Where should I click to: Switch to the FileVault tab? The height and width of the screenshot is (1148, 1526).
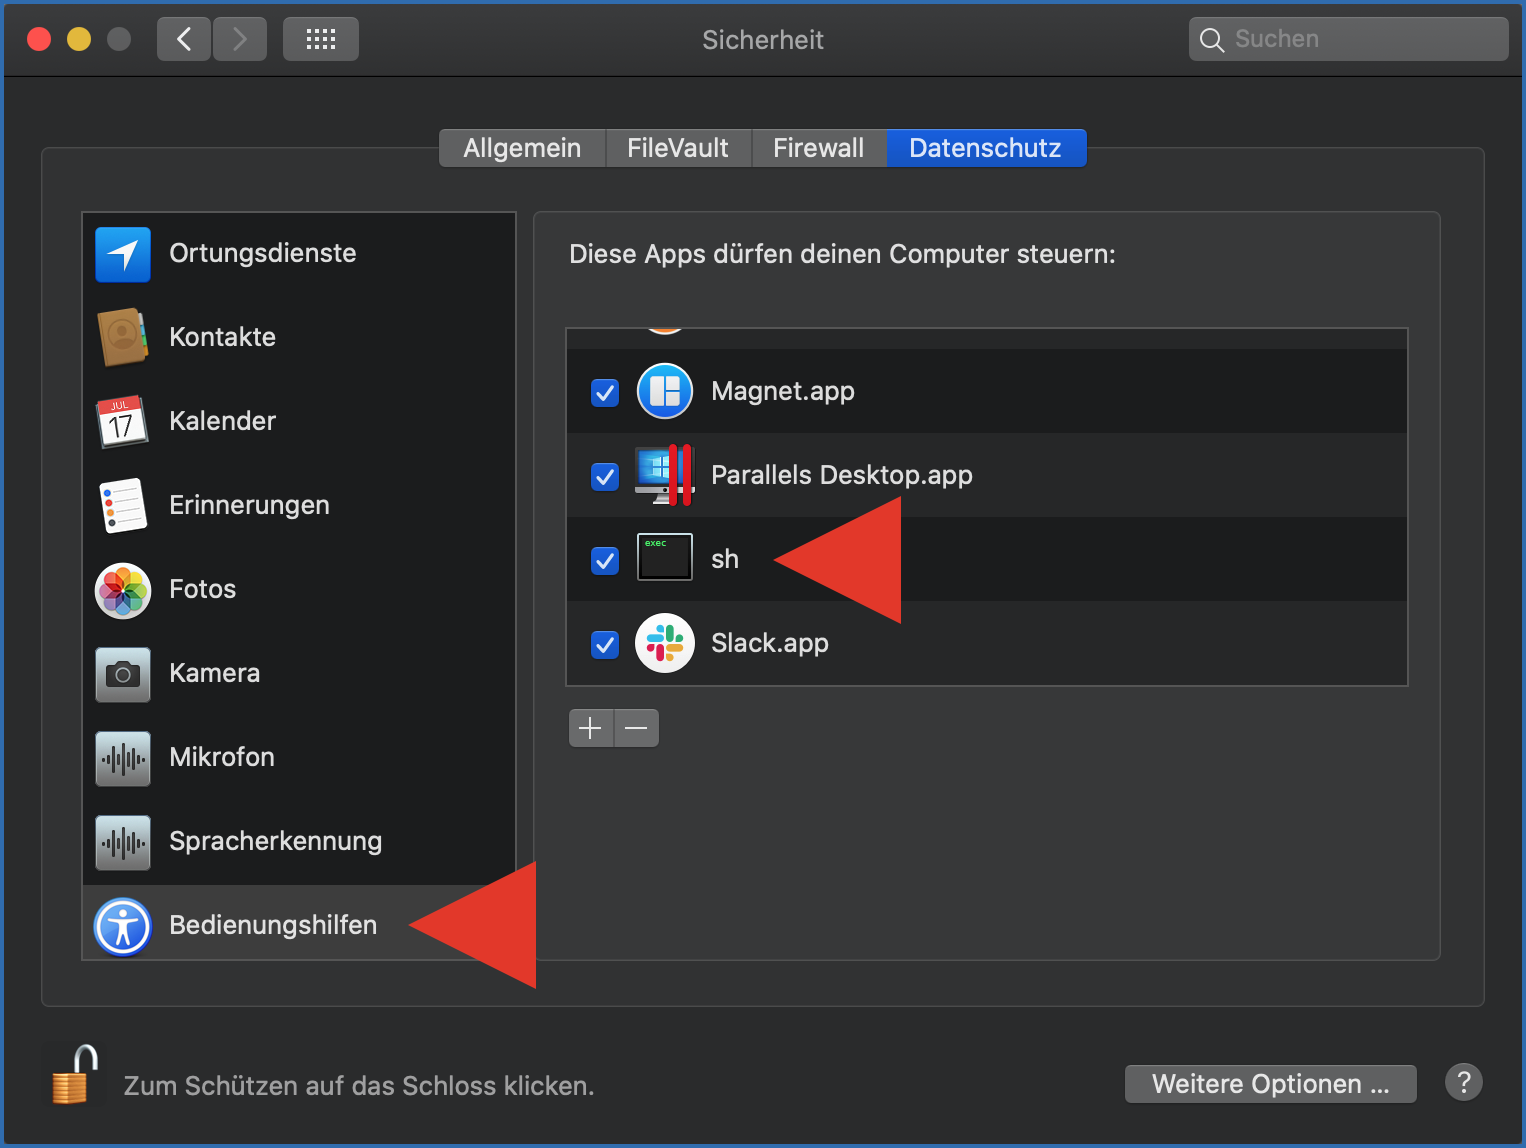pos(677,148)
